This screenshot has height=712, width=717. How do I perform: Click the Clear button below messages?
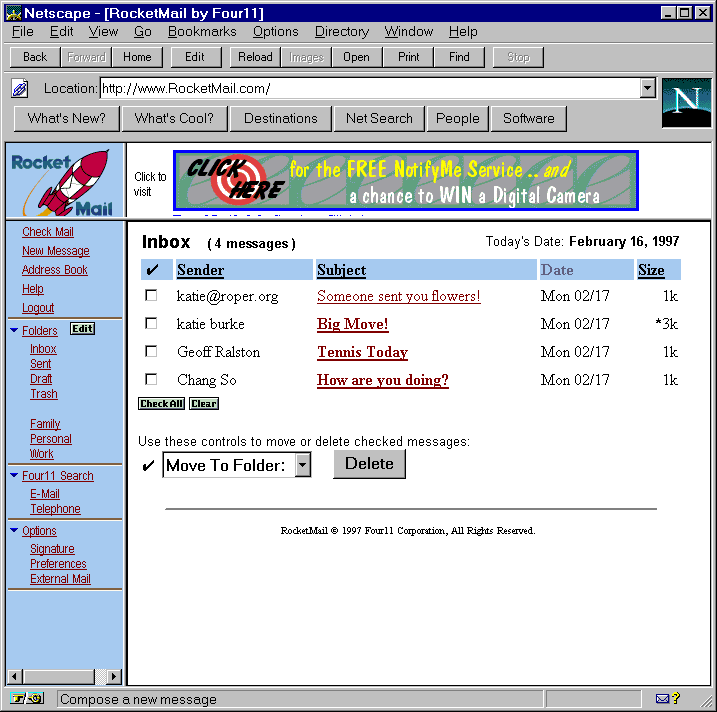point(204,403)
